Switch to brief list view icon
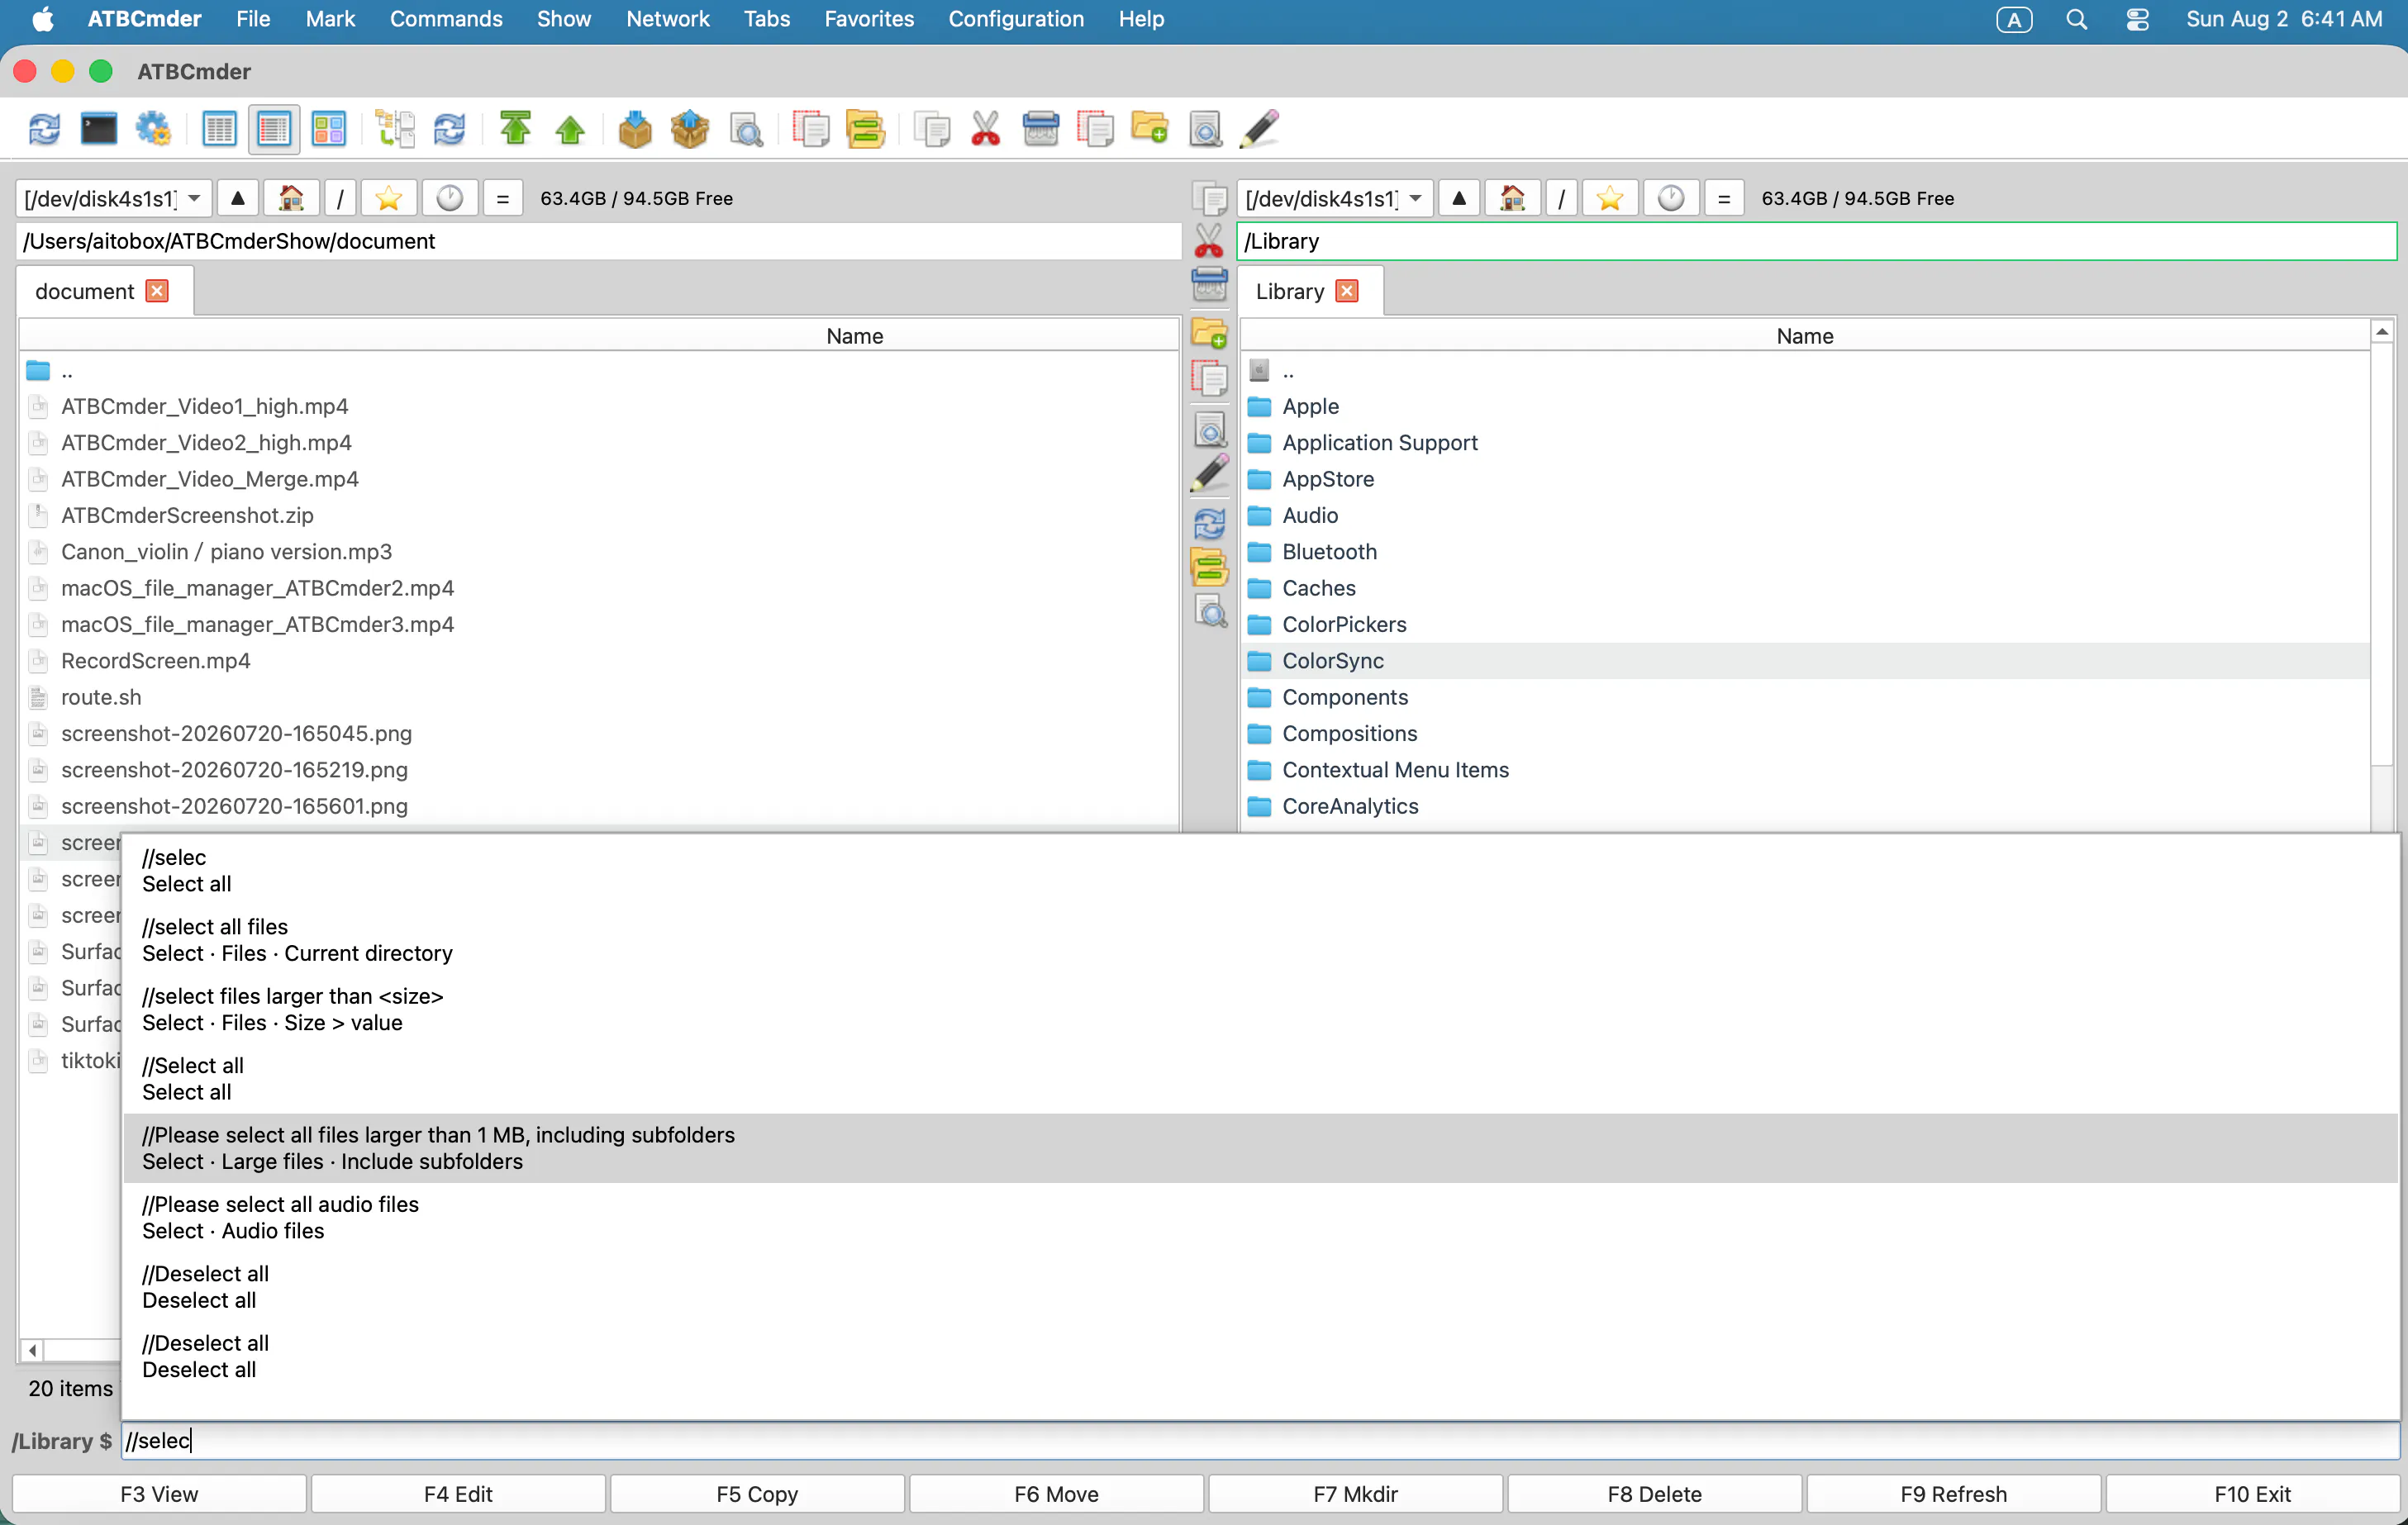Screen dimensions: 2408x1525 (218, 130)
